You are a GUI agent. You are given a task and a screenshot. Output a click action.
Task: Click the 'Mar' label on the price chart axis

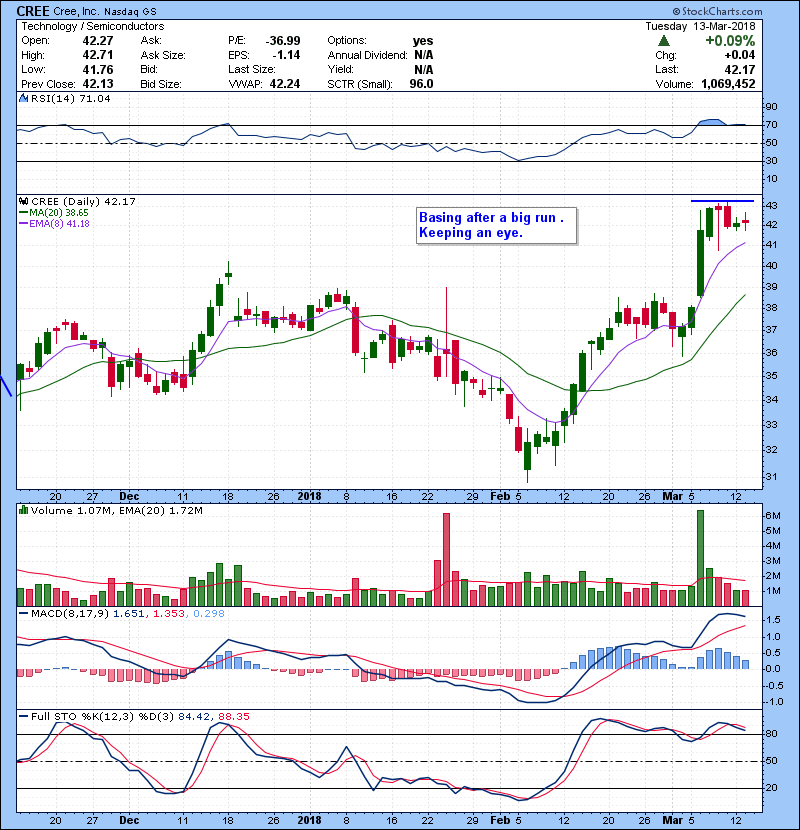point(673,496)
